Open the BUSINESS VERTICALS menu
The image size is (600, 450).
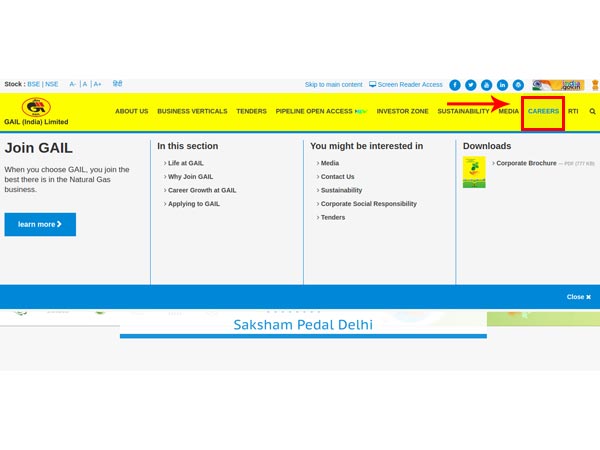(x=192, y=111)
